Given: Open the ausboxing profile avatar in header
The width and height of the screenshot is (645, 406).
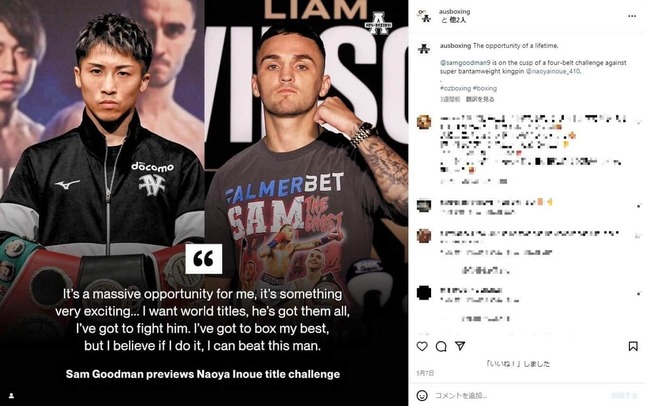Looking at the screenshot, I should [424, 16].
